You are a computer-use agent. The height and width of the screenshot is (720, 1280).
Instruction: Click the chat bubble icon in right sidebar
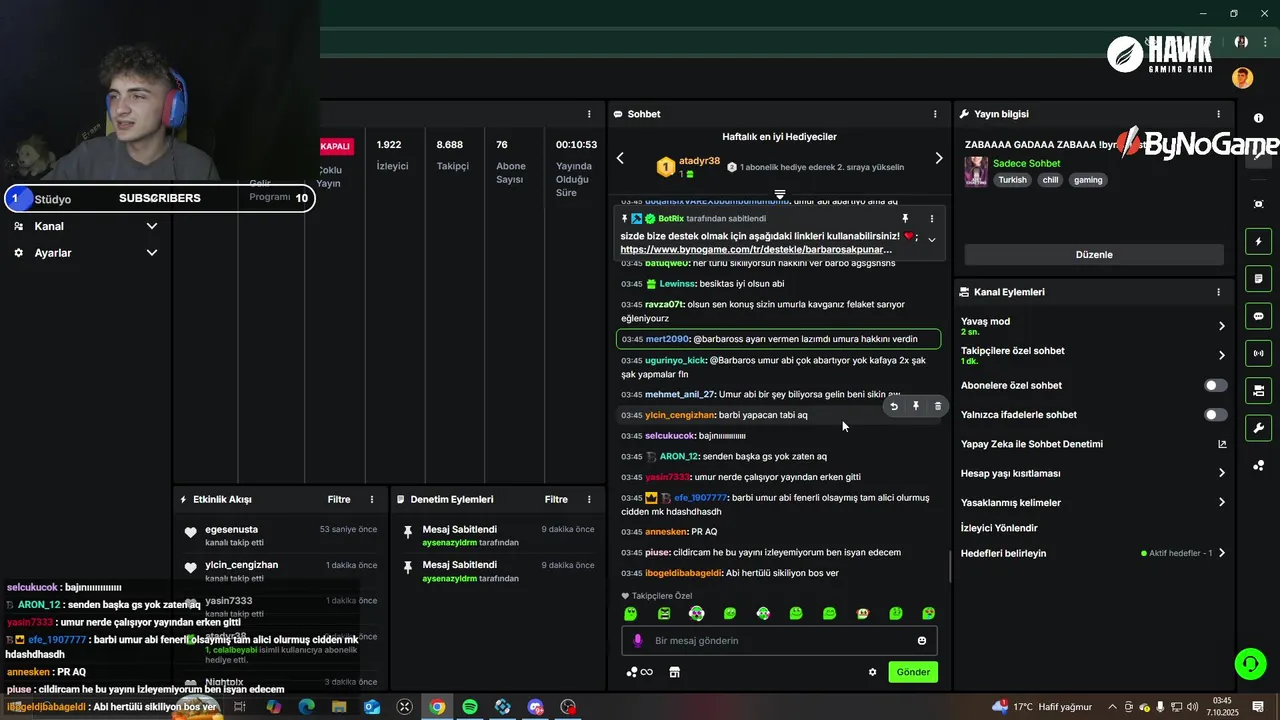click(x=1259, y=316)
